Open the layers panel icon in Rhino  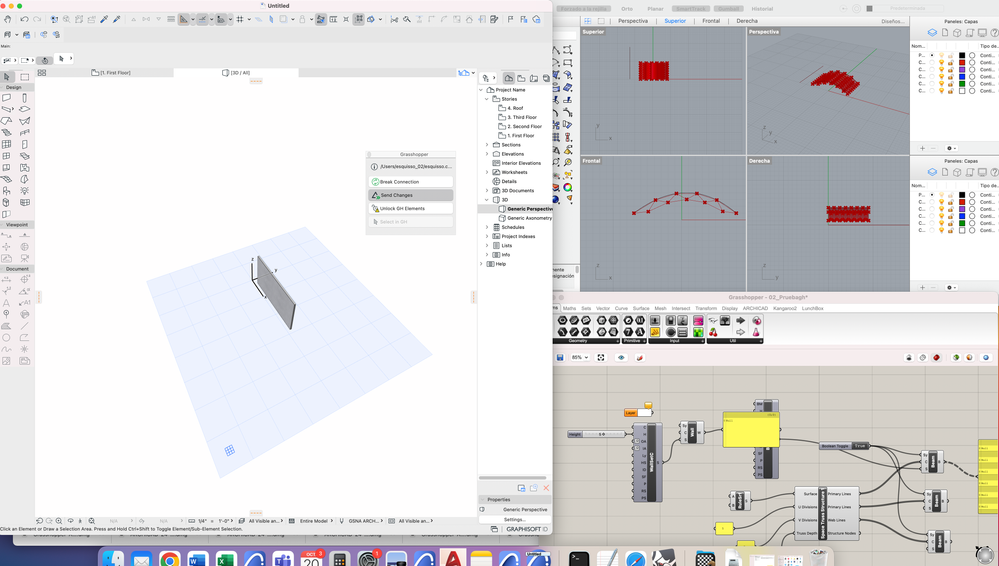coord(932,32)
